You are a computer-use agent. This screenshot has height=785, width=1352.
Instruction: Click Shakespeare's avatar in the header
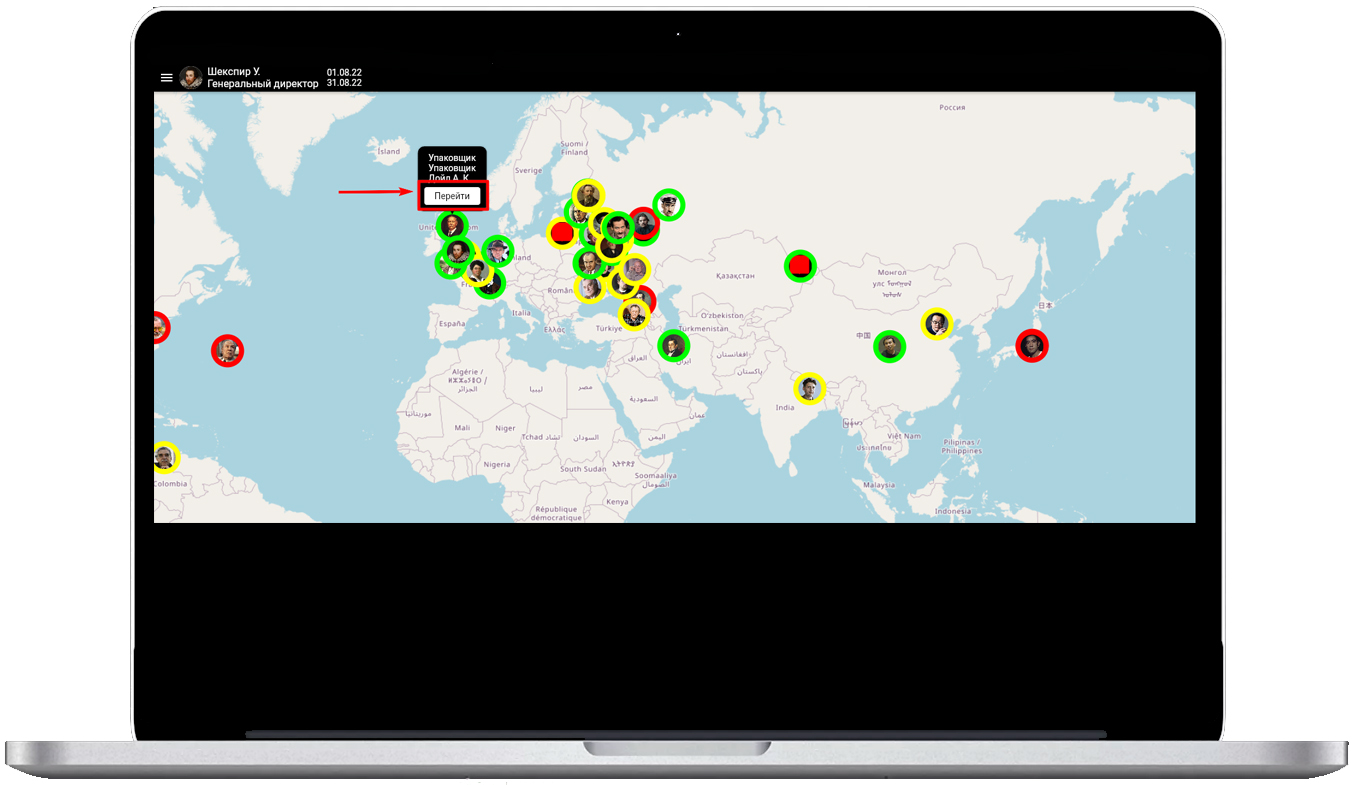(191, 78)
